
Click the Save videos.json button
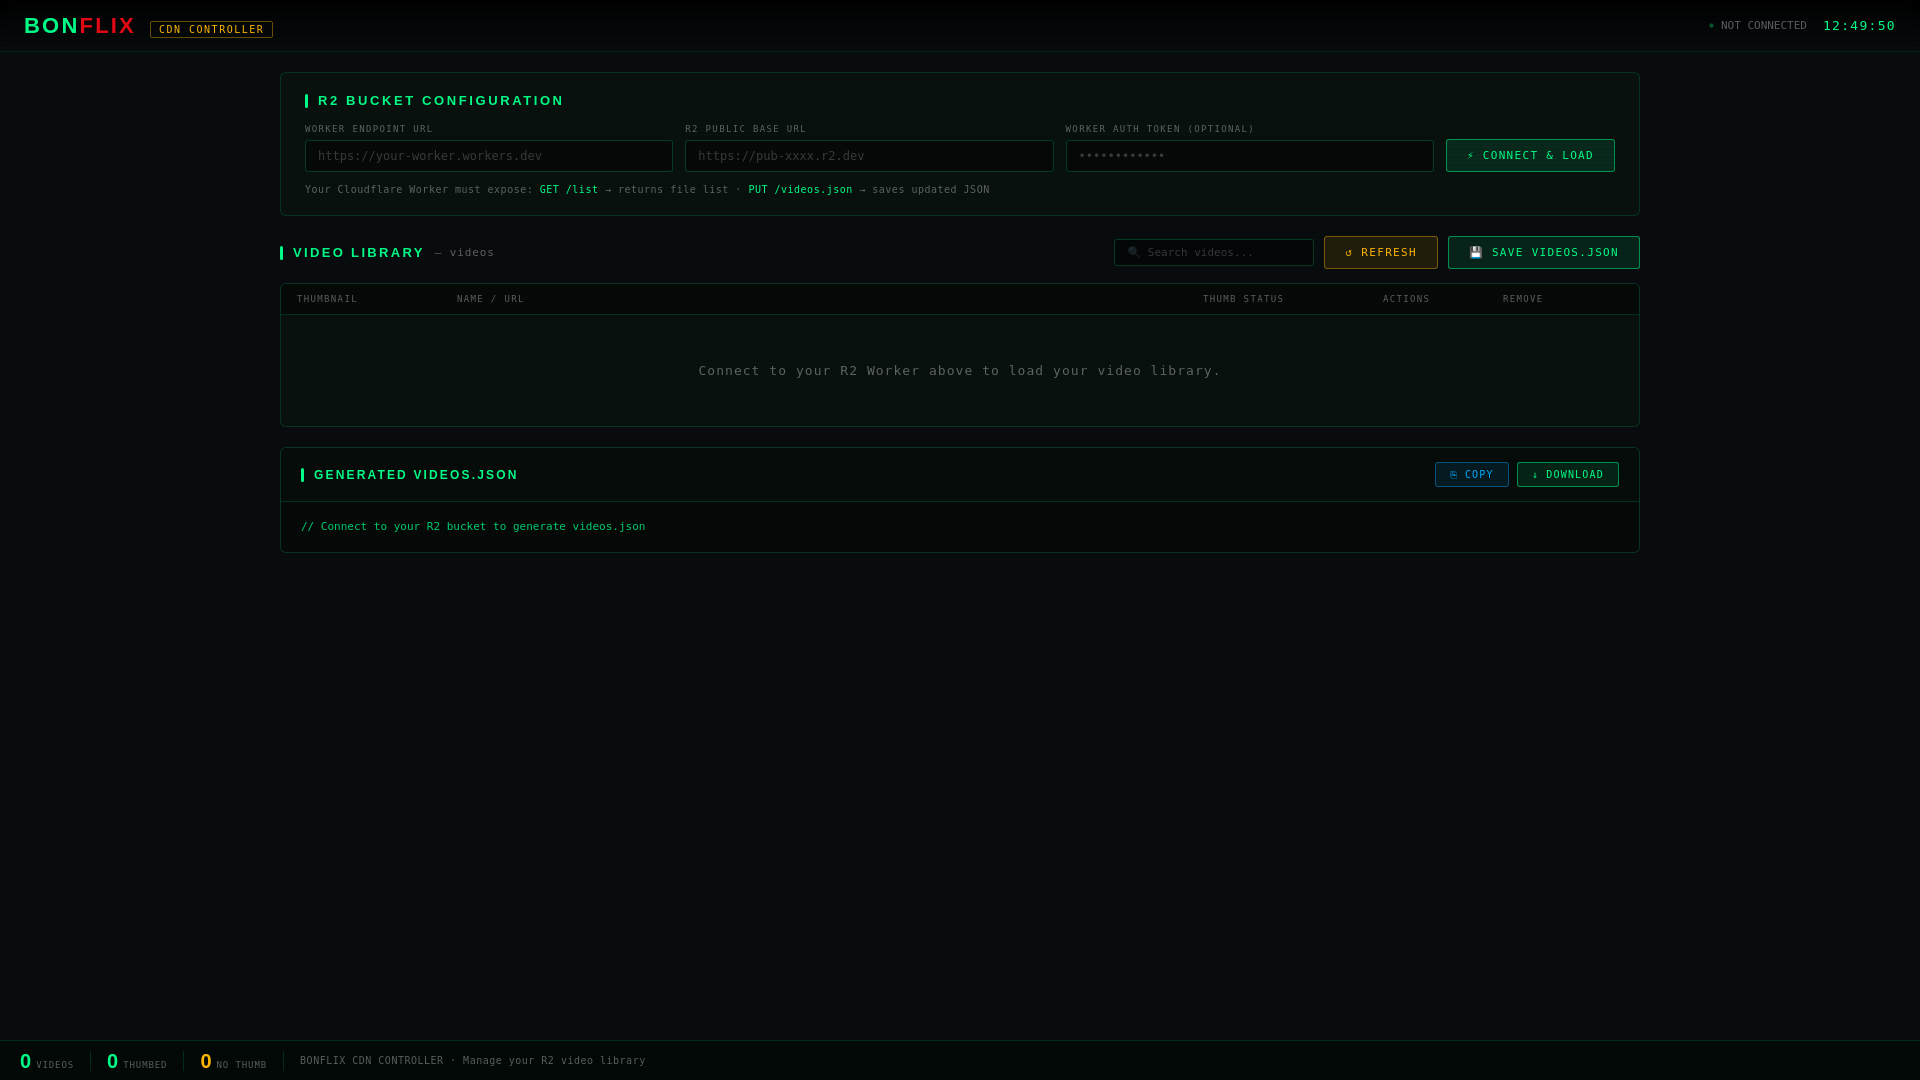1544,253
